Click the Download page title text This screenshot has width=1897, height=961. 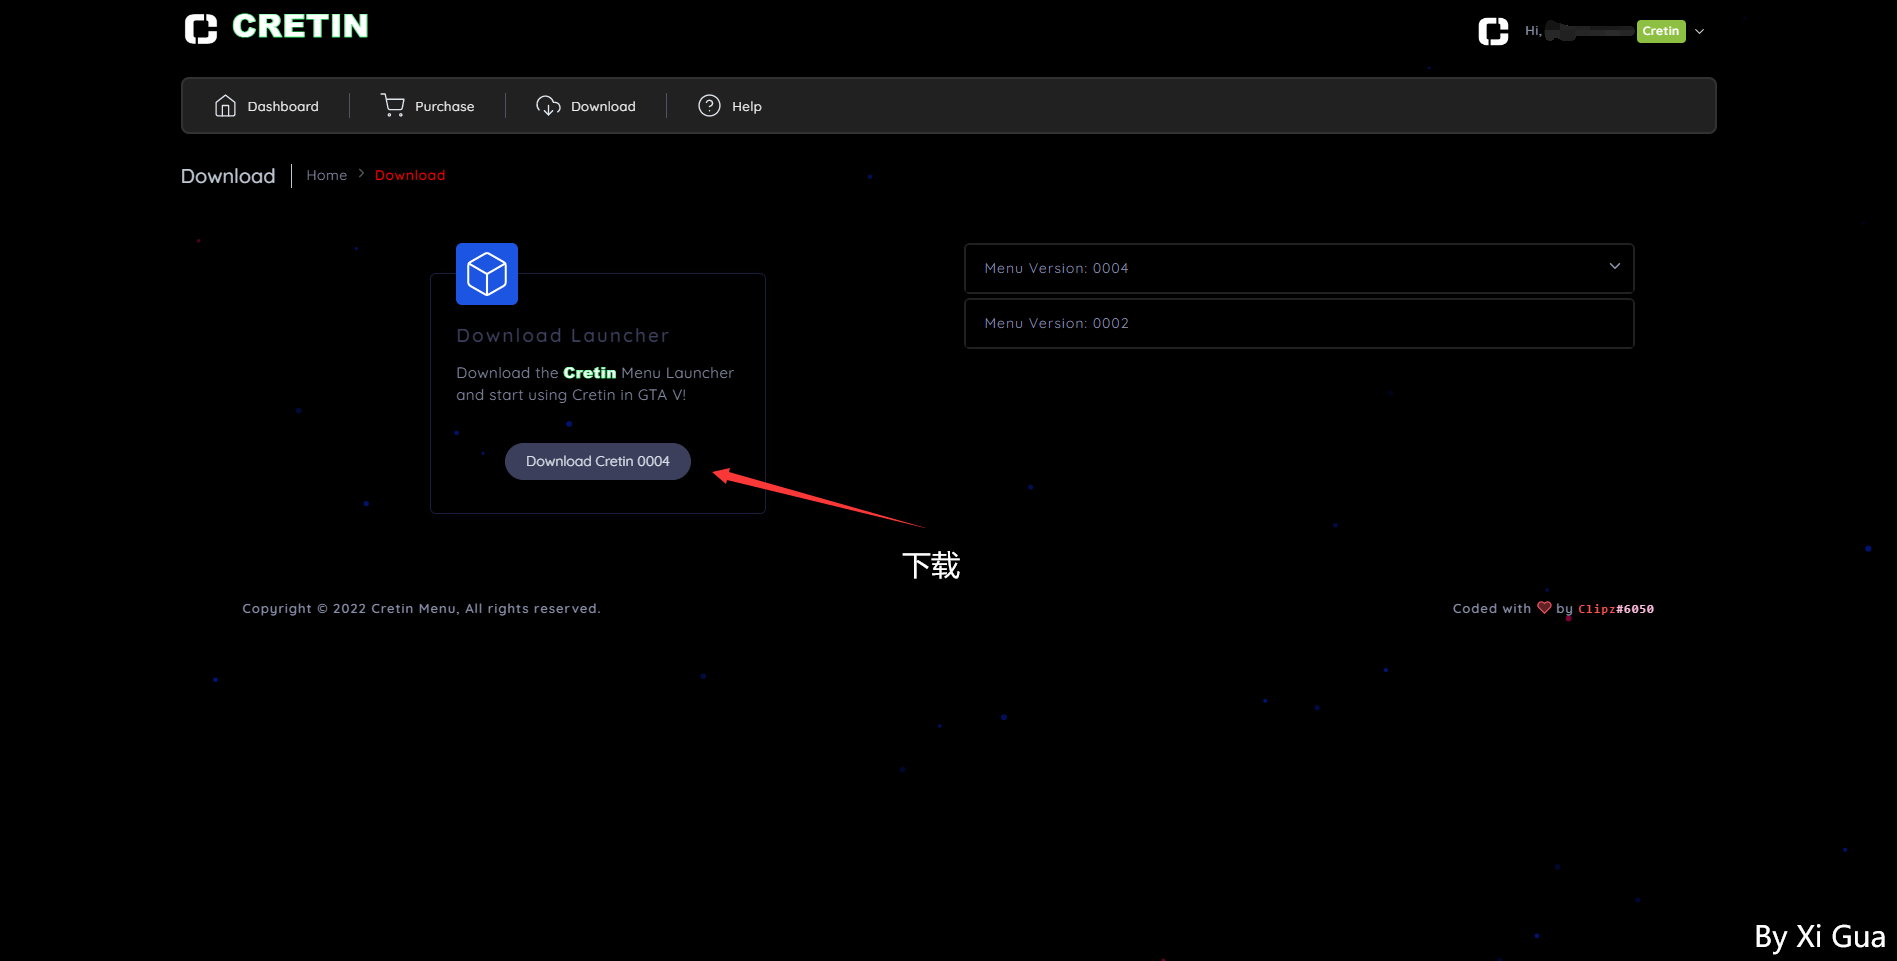click(228, 176)
